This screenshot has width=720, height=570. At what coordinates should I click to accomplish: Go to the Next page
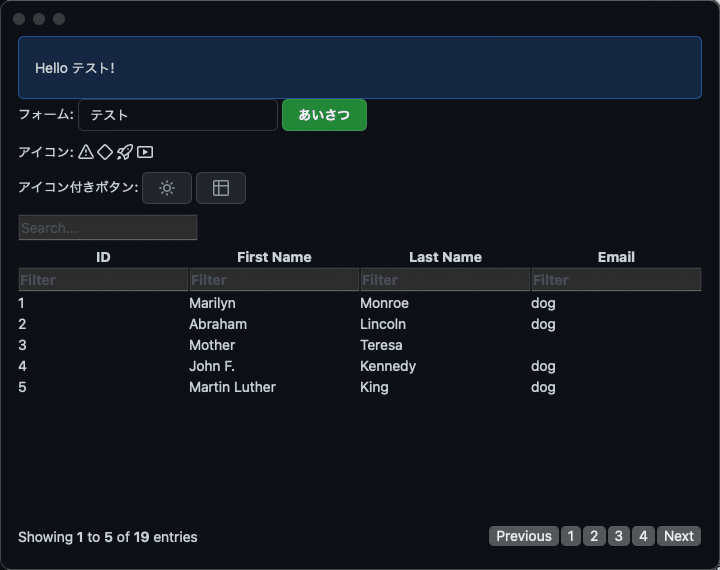click(679, 536)
